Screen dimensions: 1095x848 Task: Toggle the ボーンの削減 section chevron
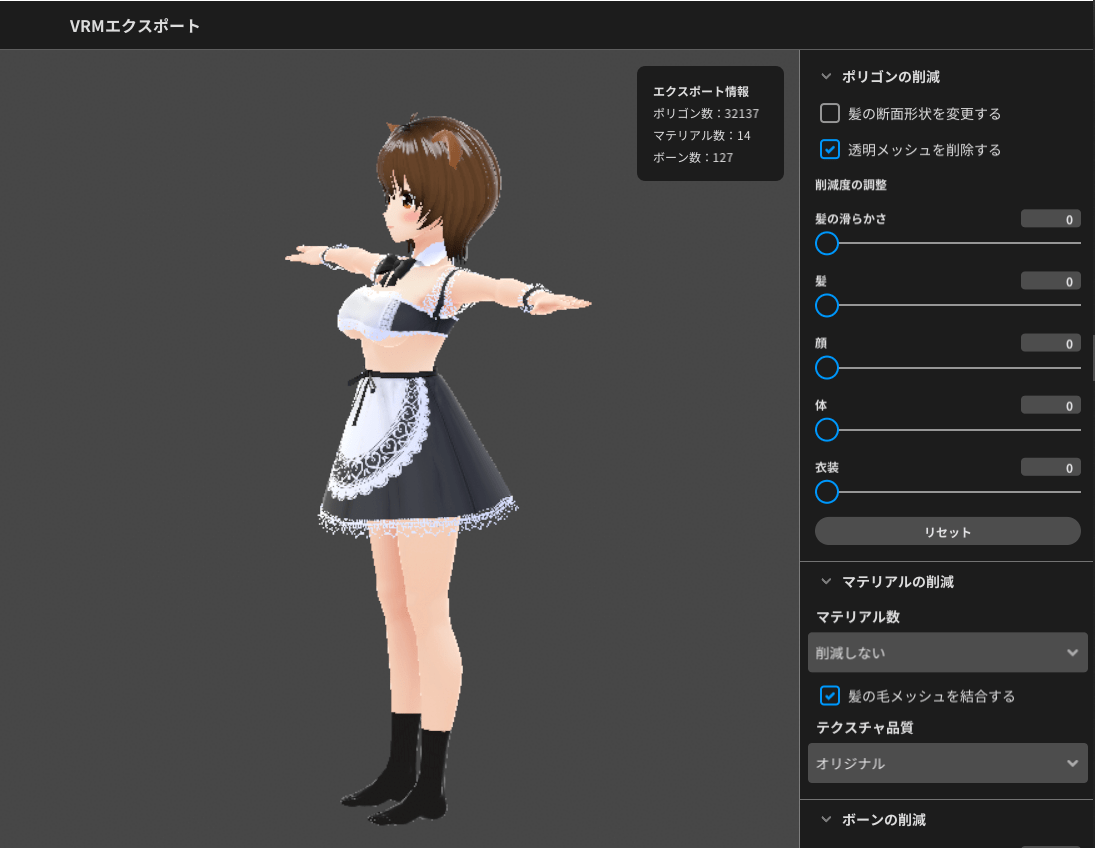[x=826, y=819]
